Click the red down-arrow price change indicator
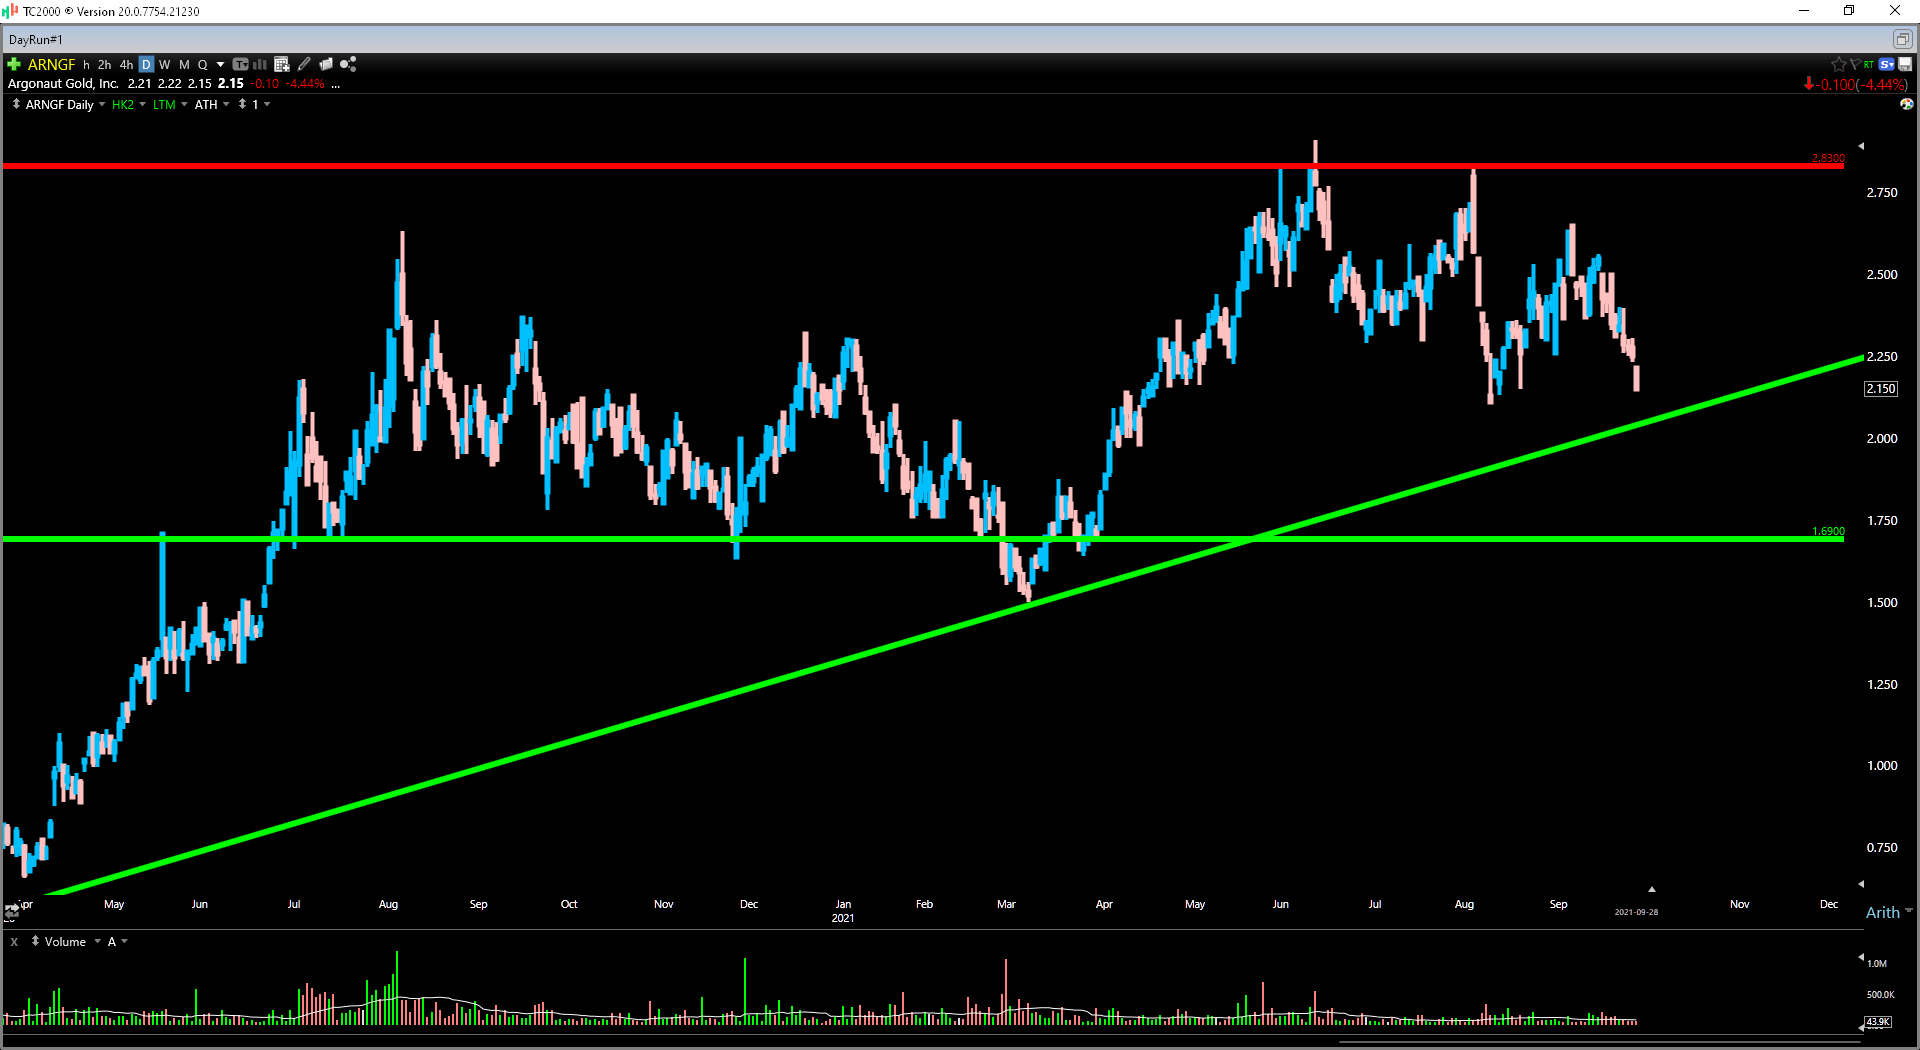 pyautogui.click(x=1808, y=84)
